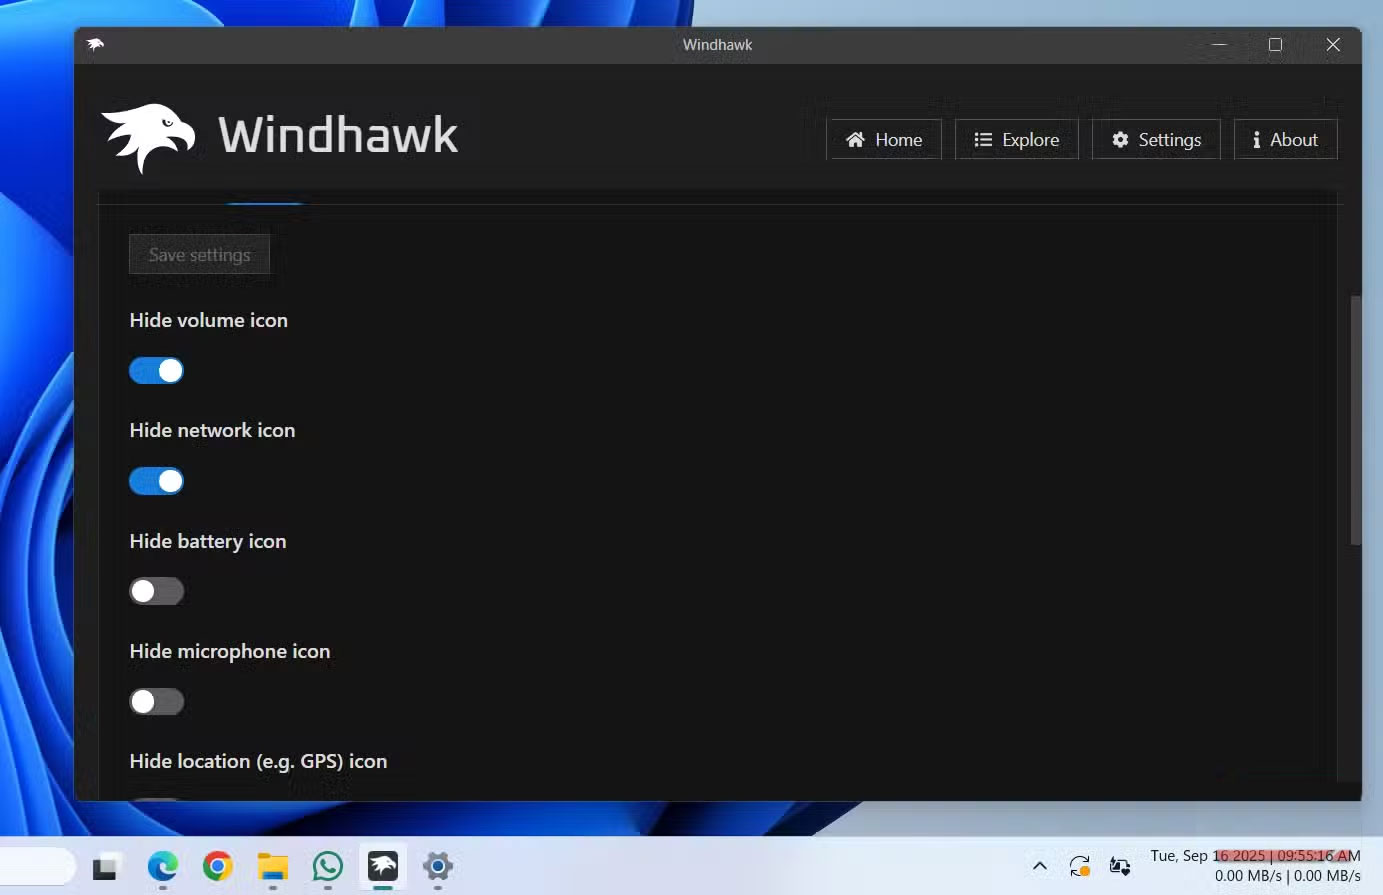The width and height of the screenshot is (1383, 895).
Task: Enable the Hide battery icon toggle
Action: point(157,591)
